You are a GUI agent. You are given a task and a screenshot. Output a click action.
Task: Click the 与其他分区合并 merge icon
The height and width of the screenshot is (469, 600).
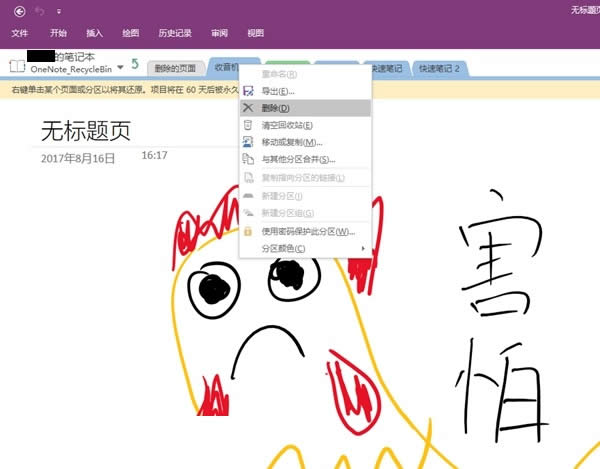tap(248, 159)
